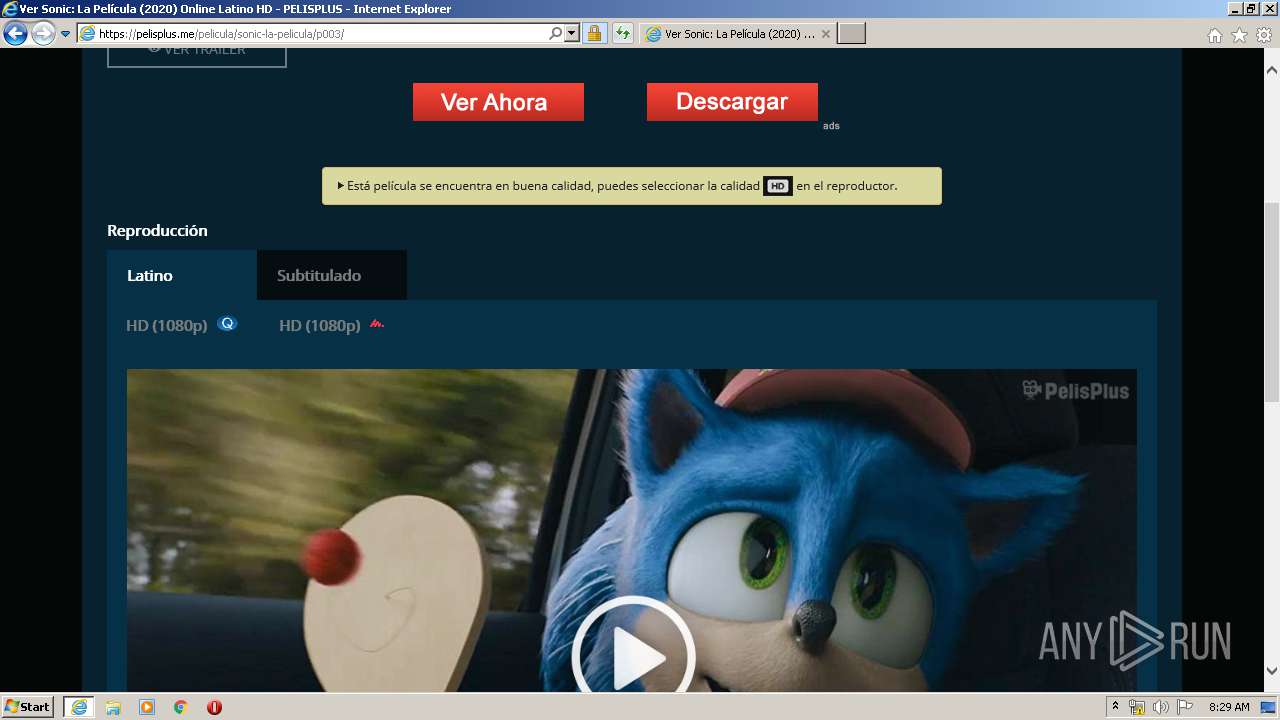1280x720 pixels.
Task: Click the security lock icon
Action: tap(594, 34)
